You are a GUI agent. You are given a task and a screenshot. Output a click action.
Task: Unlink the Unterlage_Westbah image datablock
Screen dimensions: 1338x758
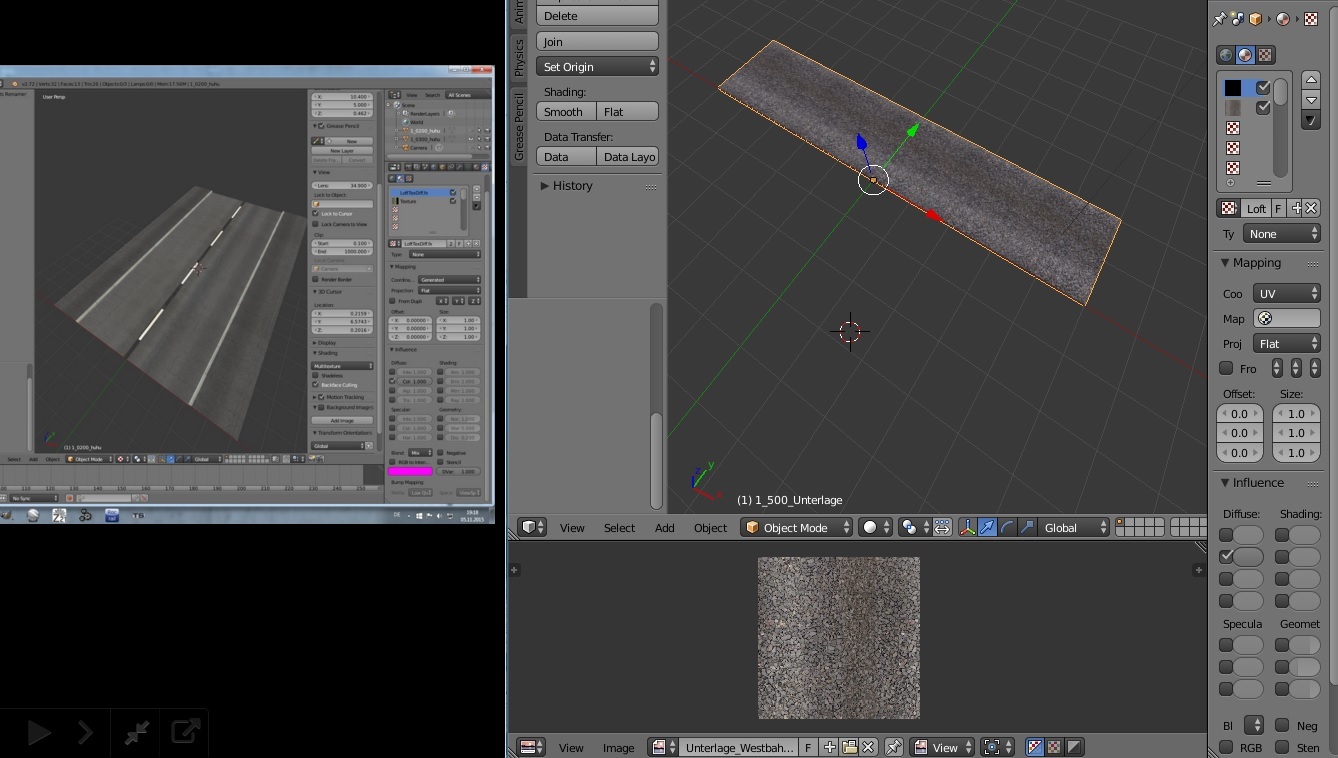click(x=868, y=747)
